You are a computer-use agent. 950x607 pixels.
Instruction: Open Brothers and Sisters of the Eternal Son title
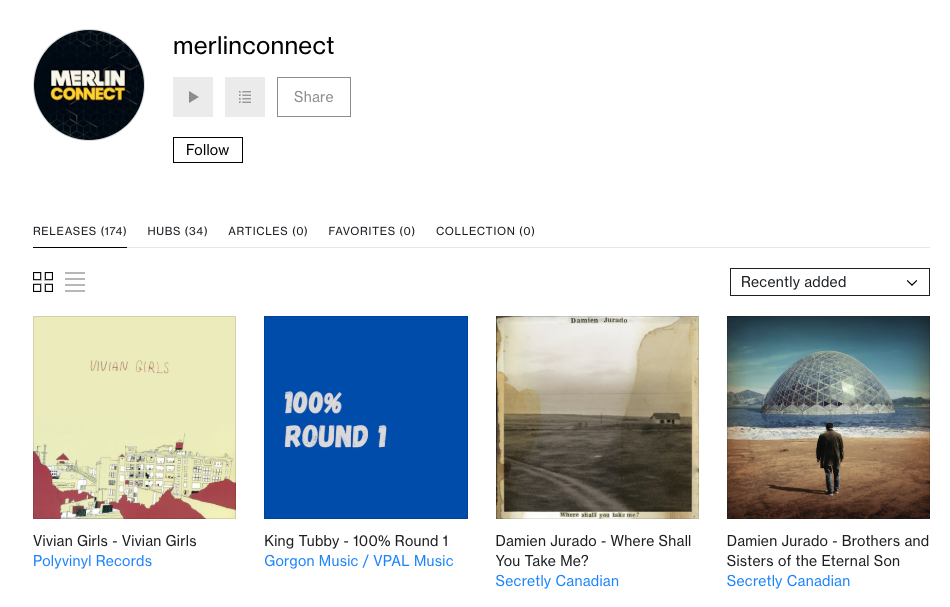(x=827, y=551)
